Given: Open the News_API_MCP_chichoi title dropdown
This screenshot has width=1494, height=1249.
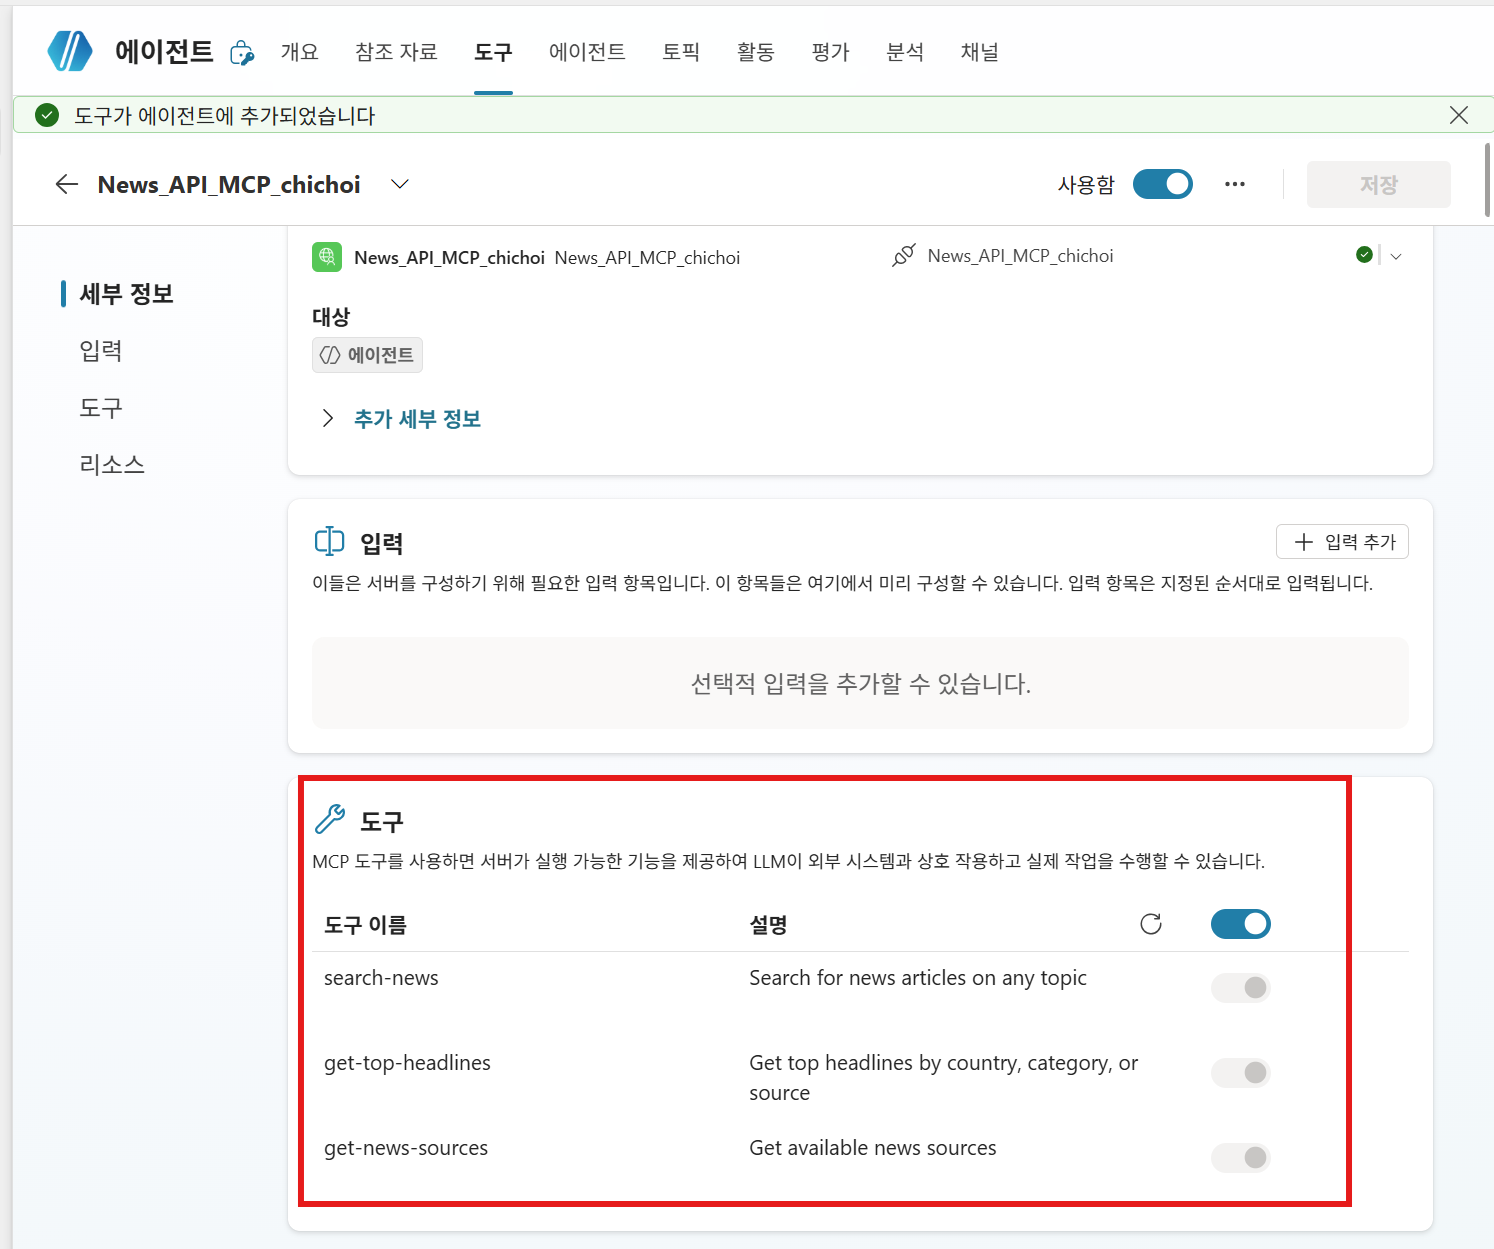Looking at the screenshot, I should tap(400, 184).
